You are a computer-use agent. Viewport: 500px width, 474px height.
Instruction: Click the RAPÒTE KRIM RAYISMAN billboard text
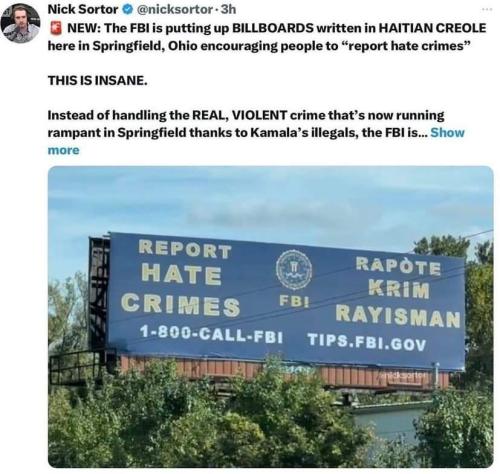398,292
